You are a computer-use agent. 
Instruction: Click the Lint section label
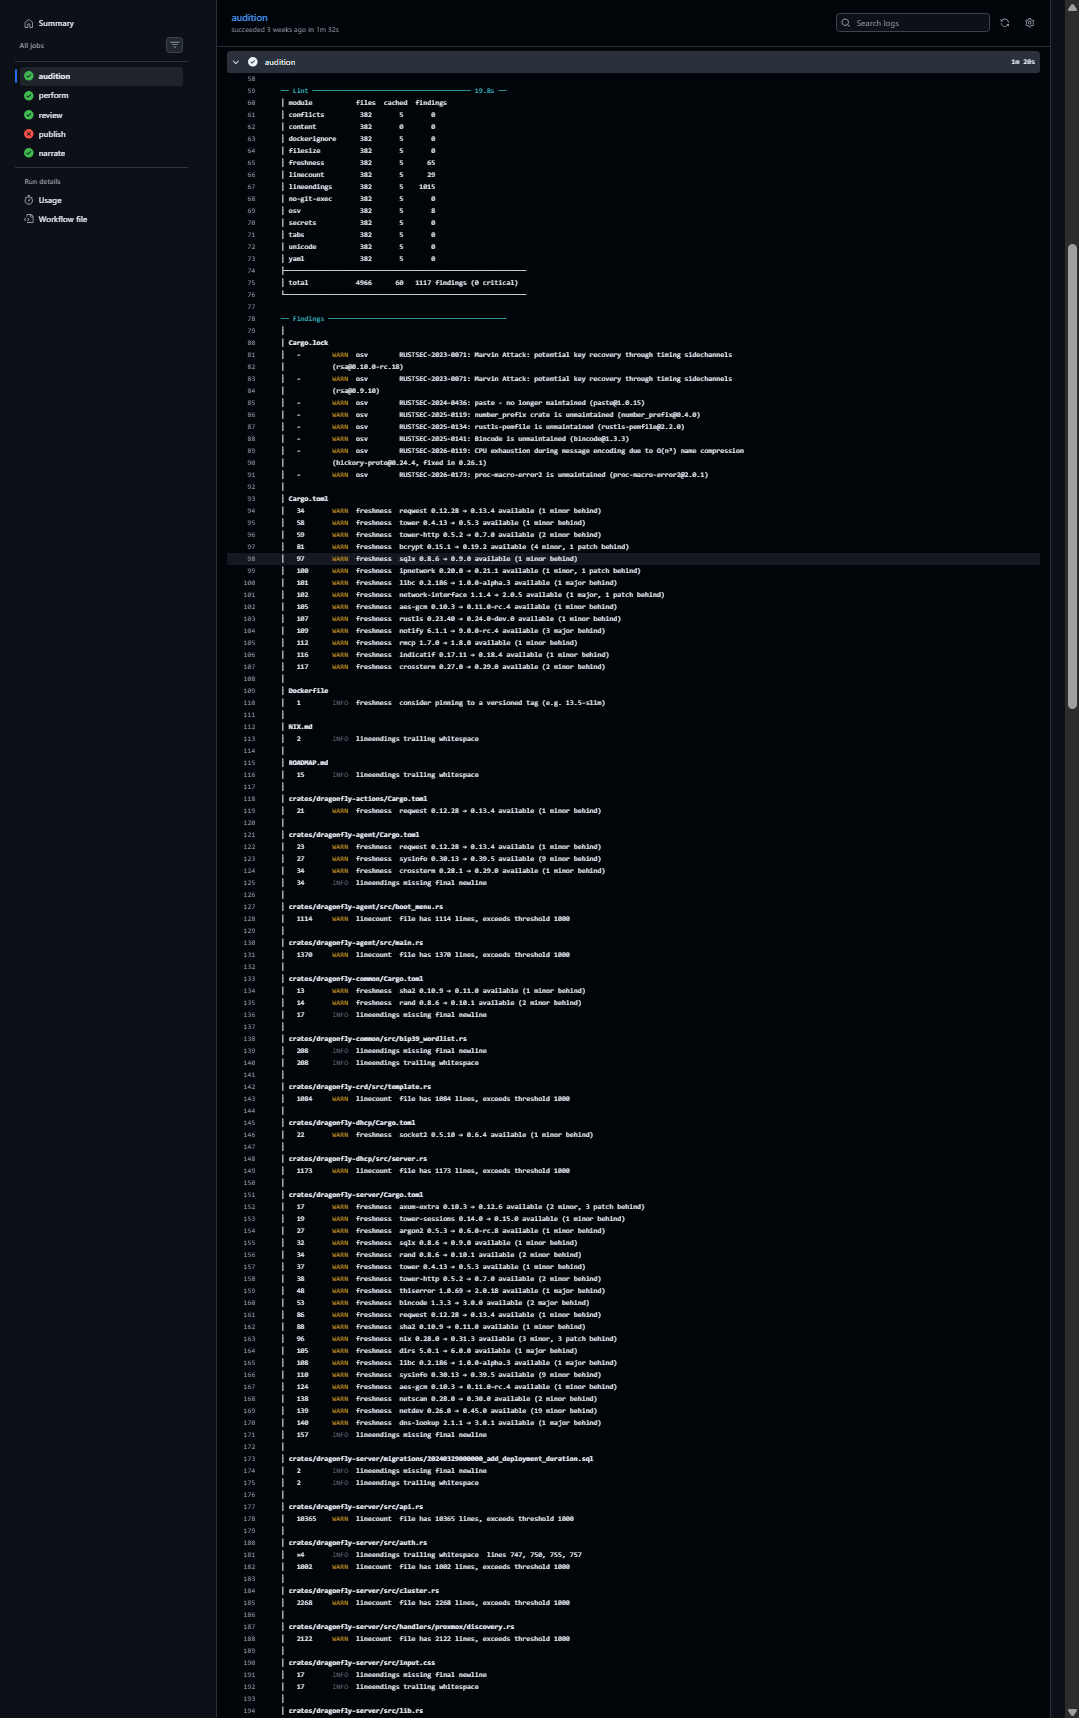300,91
